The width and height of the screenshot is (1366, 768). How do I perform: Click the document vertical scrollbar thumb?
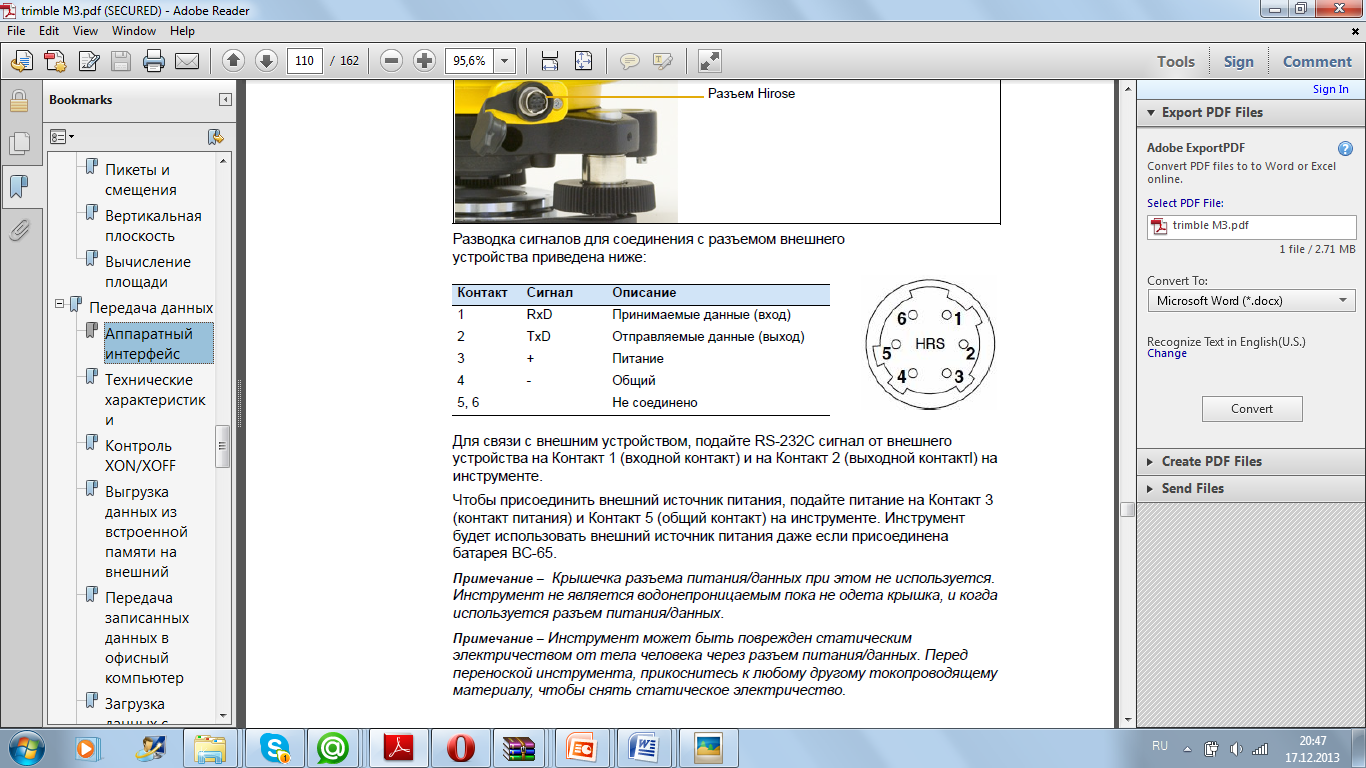(1127, 508)
